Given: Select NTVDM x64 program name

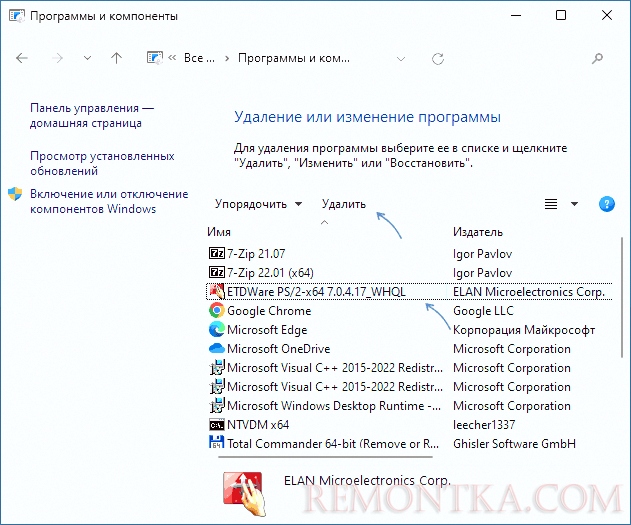Looking at the screenshot, I should tap(258, 424).
